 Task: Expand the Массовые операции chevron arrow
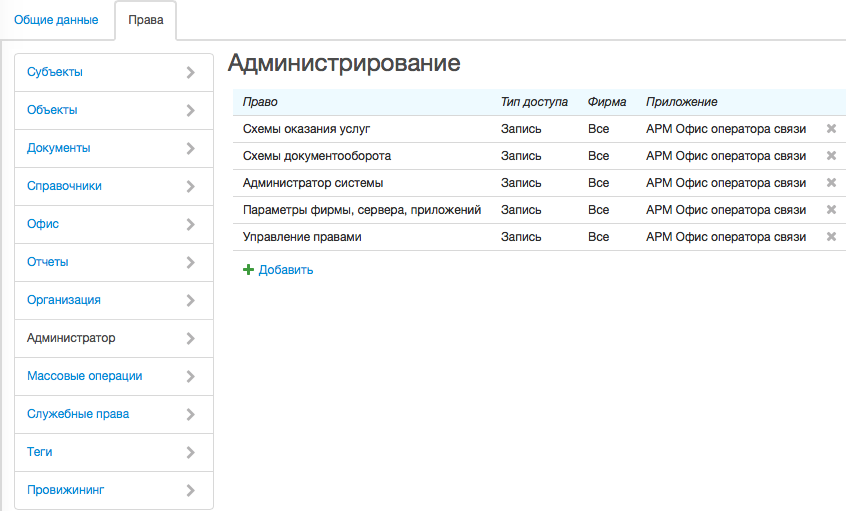pos(190,377)
